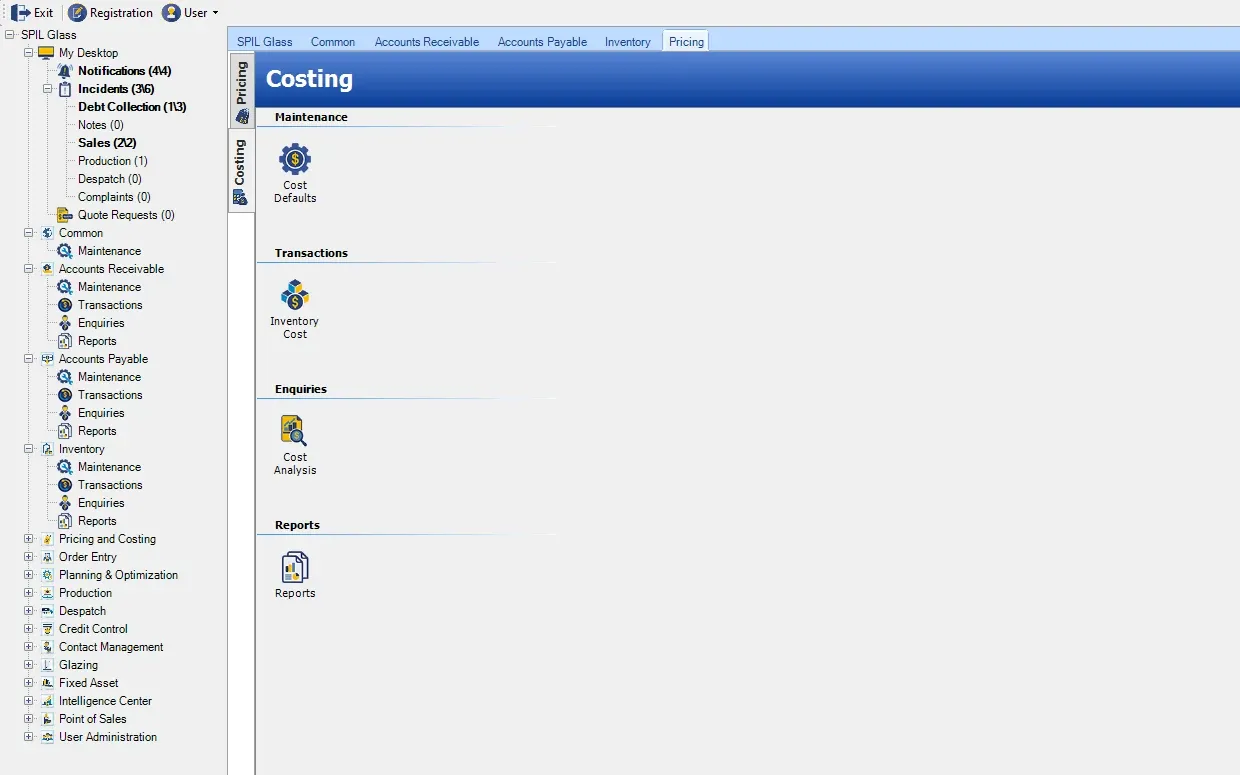Image resolution: width=1240 pixels, height=775 pixels.
Task: Select User Administration in the tree
Action: tap(108, 737)
